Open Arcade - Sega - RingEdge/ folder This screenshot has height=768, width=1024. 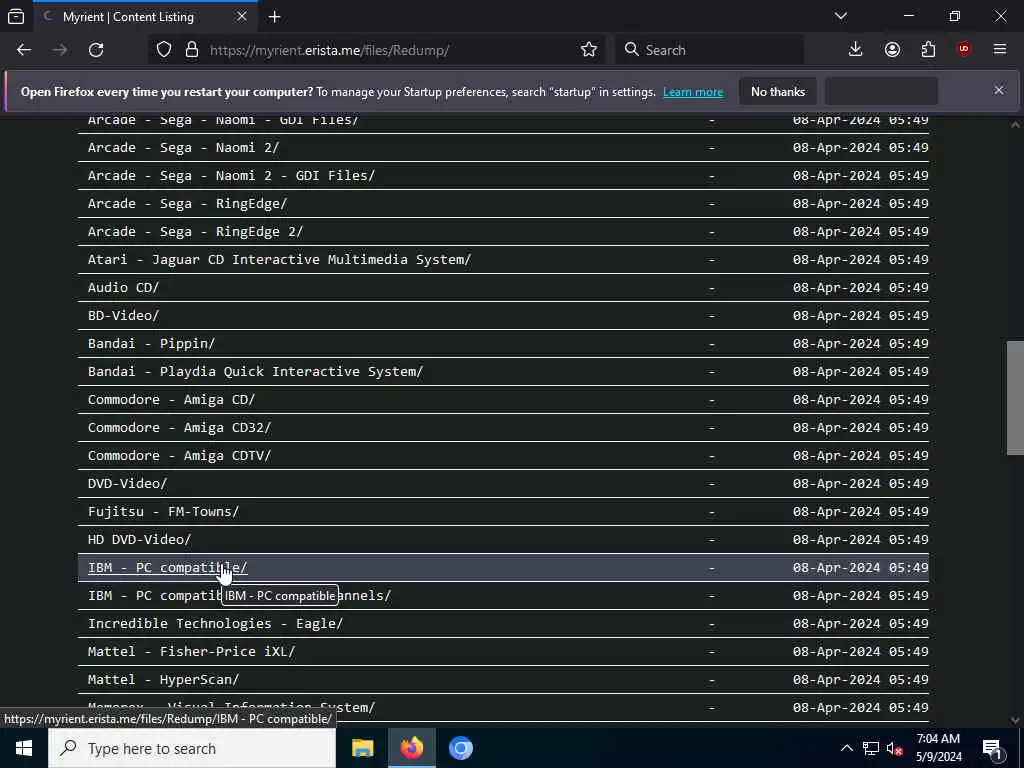[x=187, y=204]
